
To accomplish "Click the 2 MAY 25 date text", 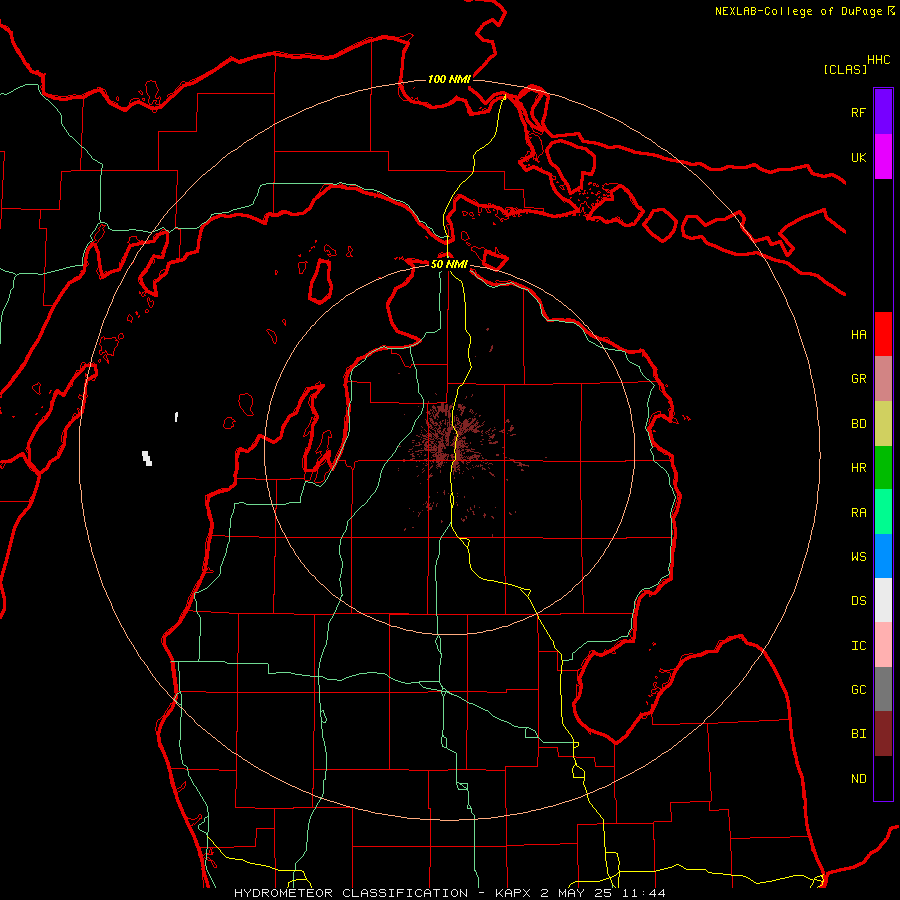I will pos(578,893).
